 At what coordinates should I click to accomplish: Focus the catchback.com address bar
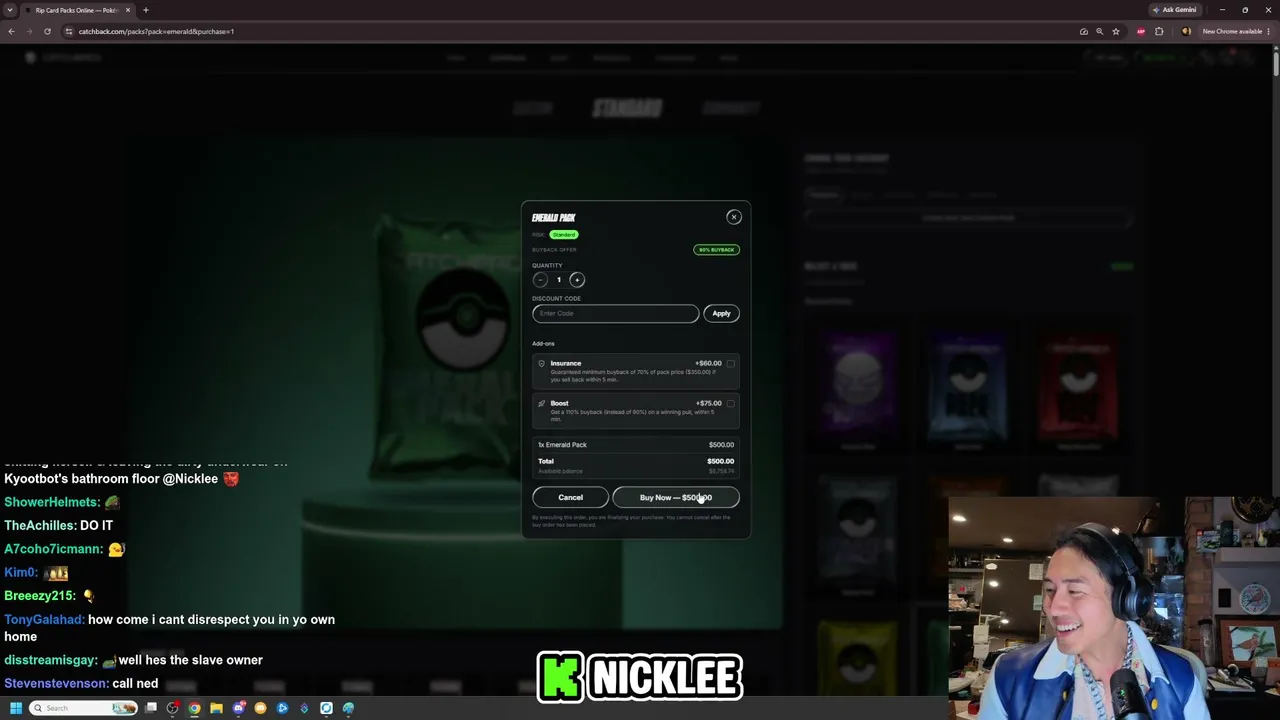(570, 31)
